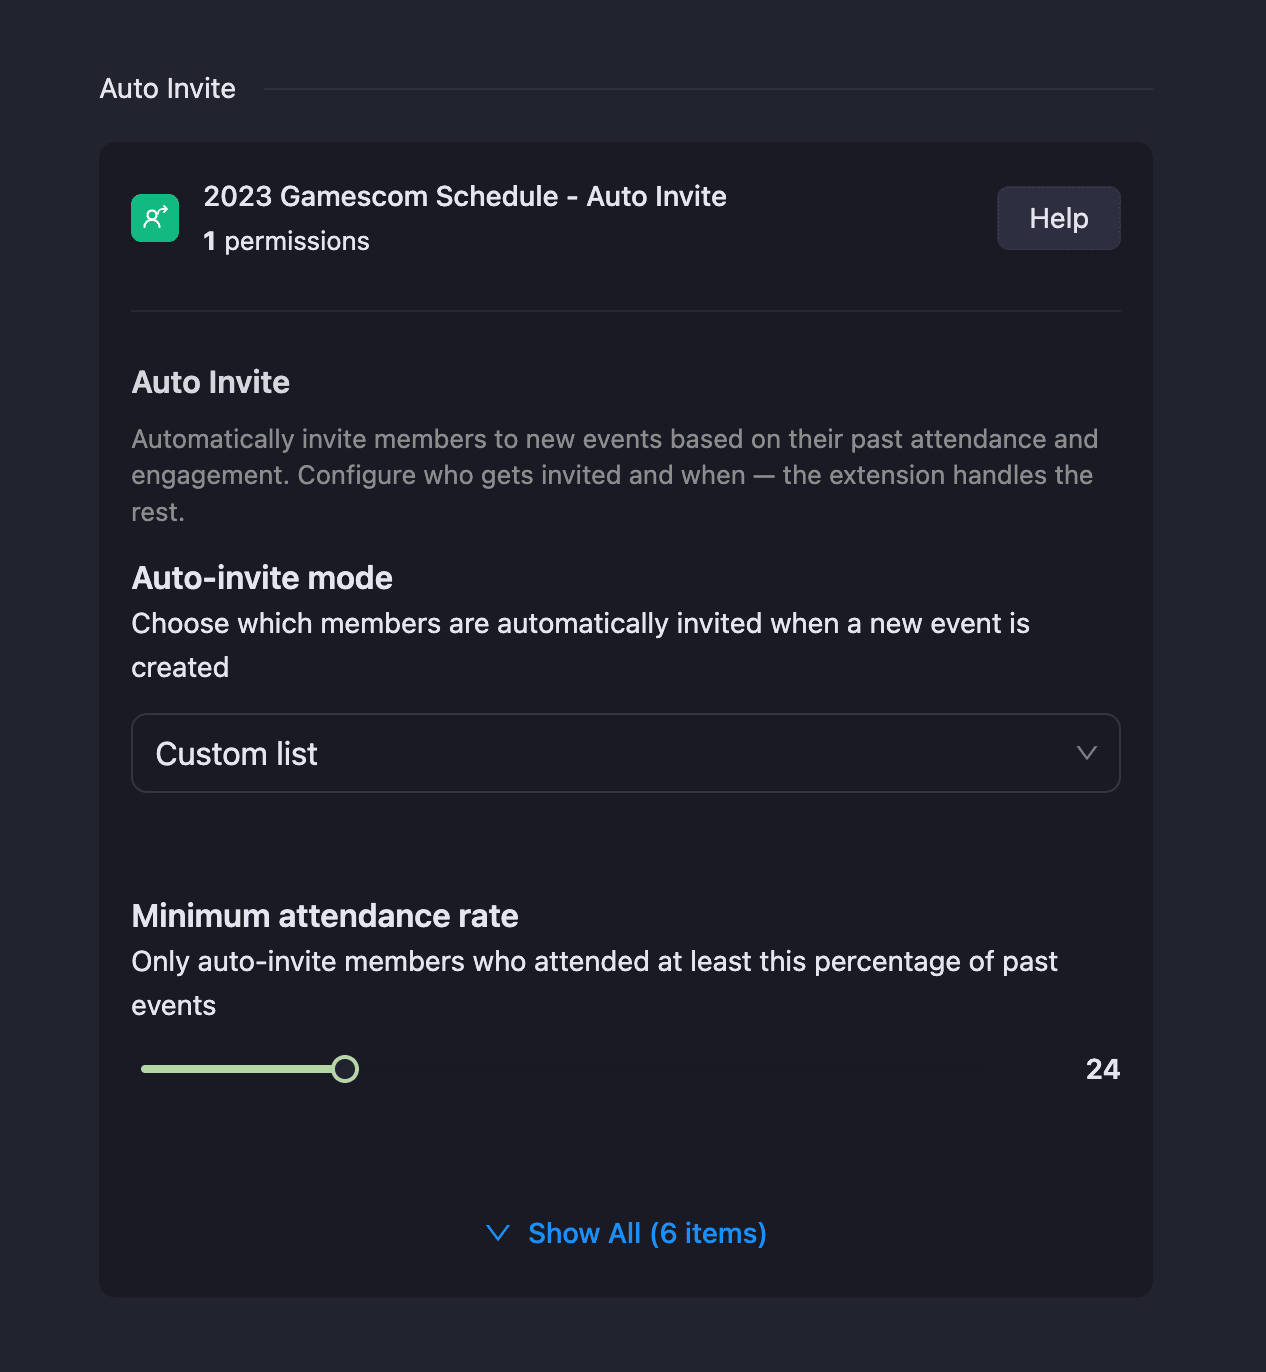
Task: Click the chevron on the Custom list selector
Action: [1087, 753]
